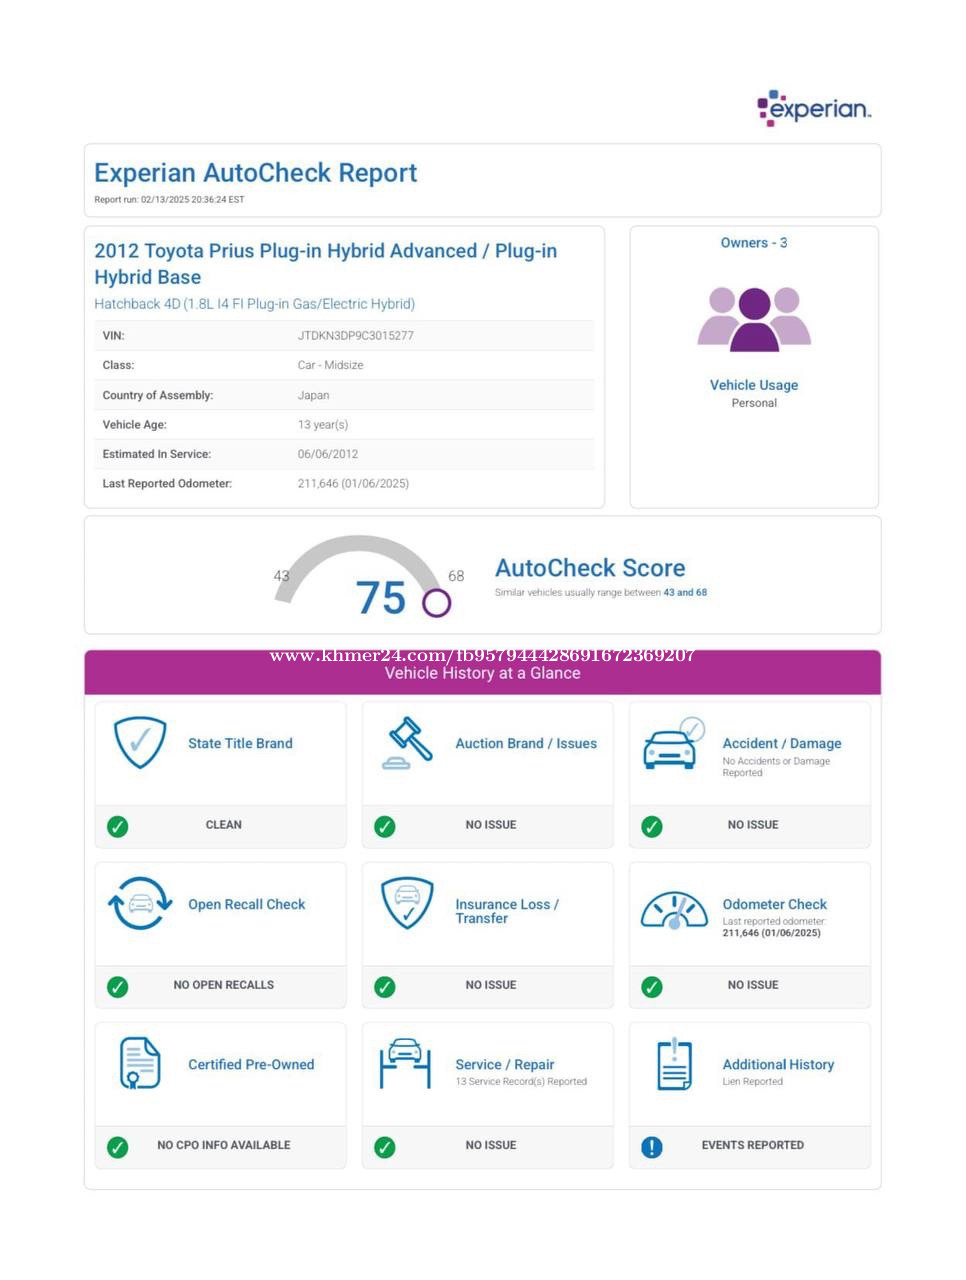
Task: Open the Accident / Damage heading
Action: 782,743
